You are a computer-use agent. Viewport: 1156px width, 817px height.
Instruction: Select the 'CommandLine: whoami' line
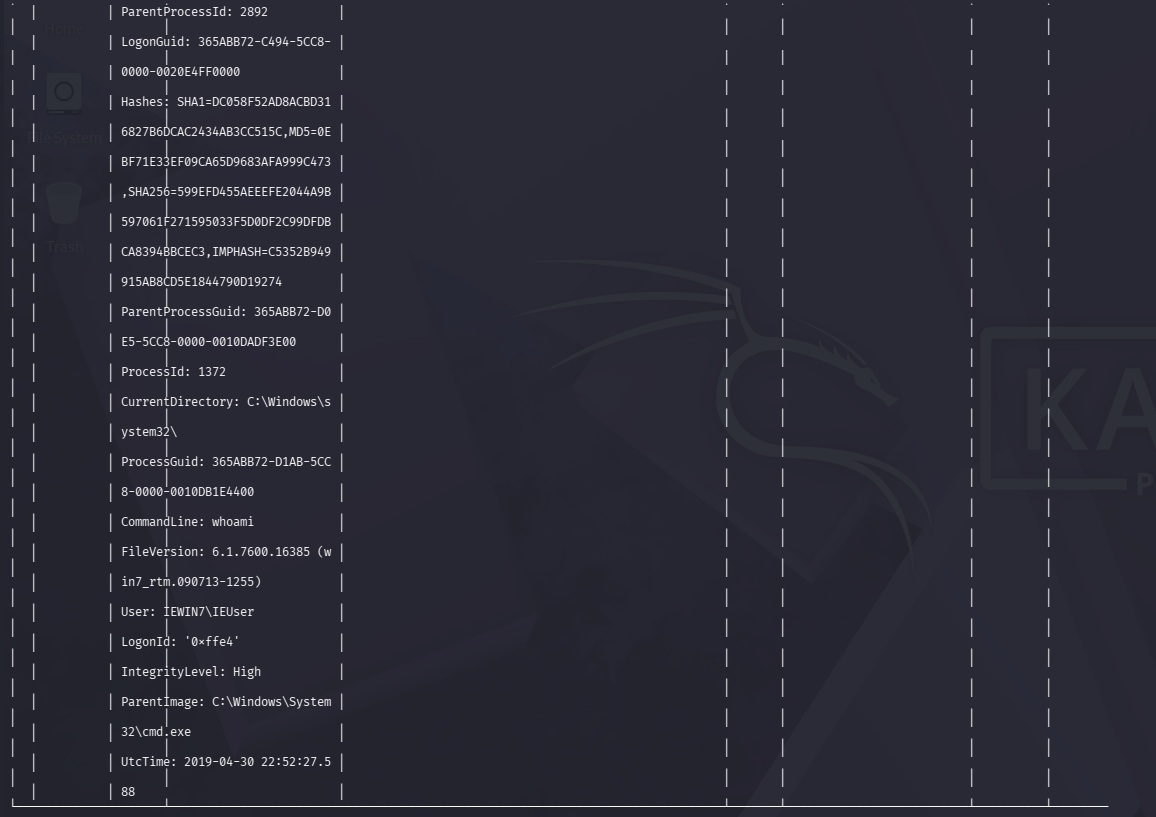click(187, 522)
